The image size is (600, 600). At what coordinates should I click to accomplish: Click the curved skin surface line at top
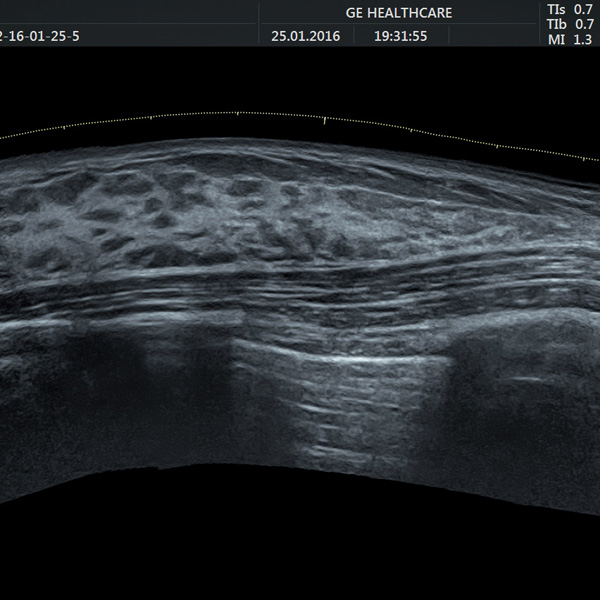[x=298, y=144]
